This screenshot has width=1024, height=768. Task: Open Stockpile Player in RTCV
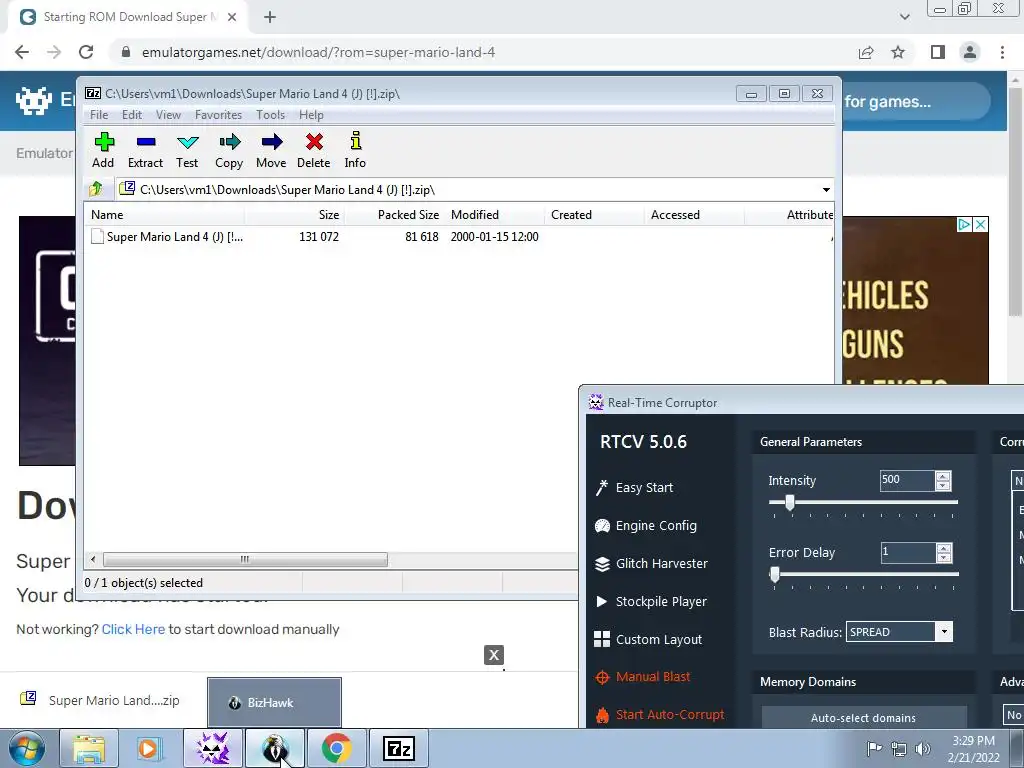650,601
